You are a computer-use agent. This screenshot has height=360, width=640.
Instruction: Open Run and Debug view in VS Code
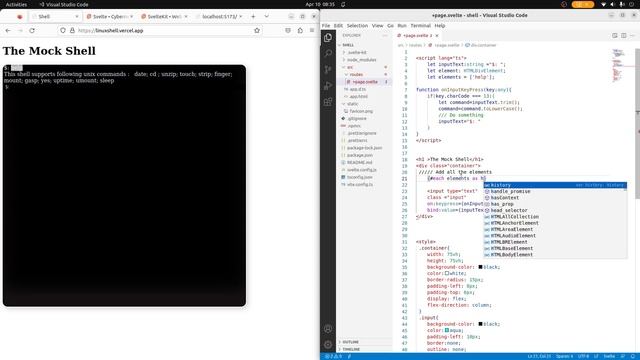coord(328,86)
